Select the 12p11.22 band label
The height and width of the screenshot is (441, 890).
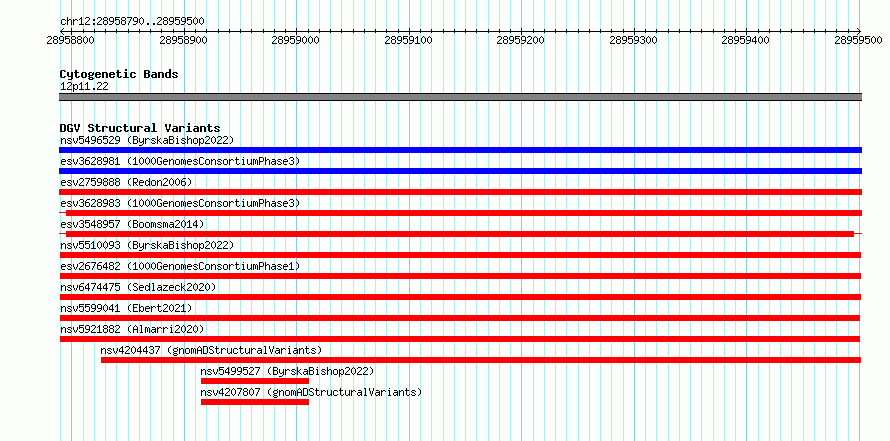(x=84, y=87)
